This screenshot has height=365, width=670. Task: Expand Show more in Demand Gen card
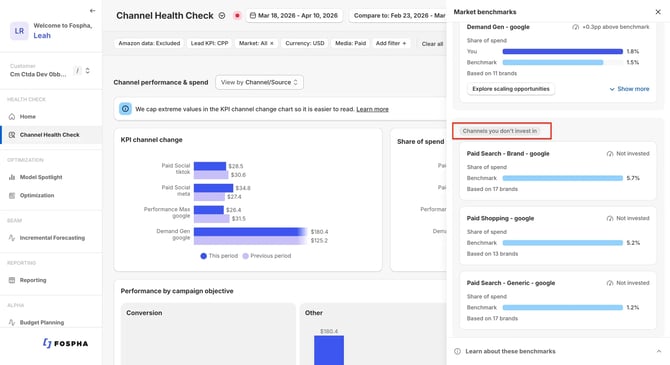point(629,89)
